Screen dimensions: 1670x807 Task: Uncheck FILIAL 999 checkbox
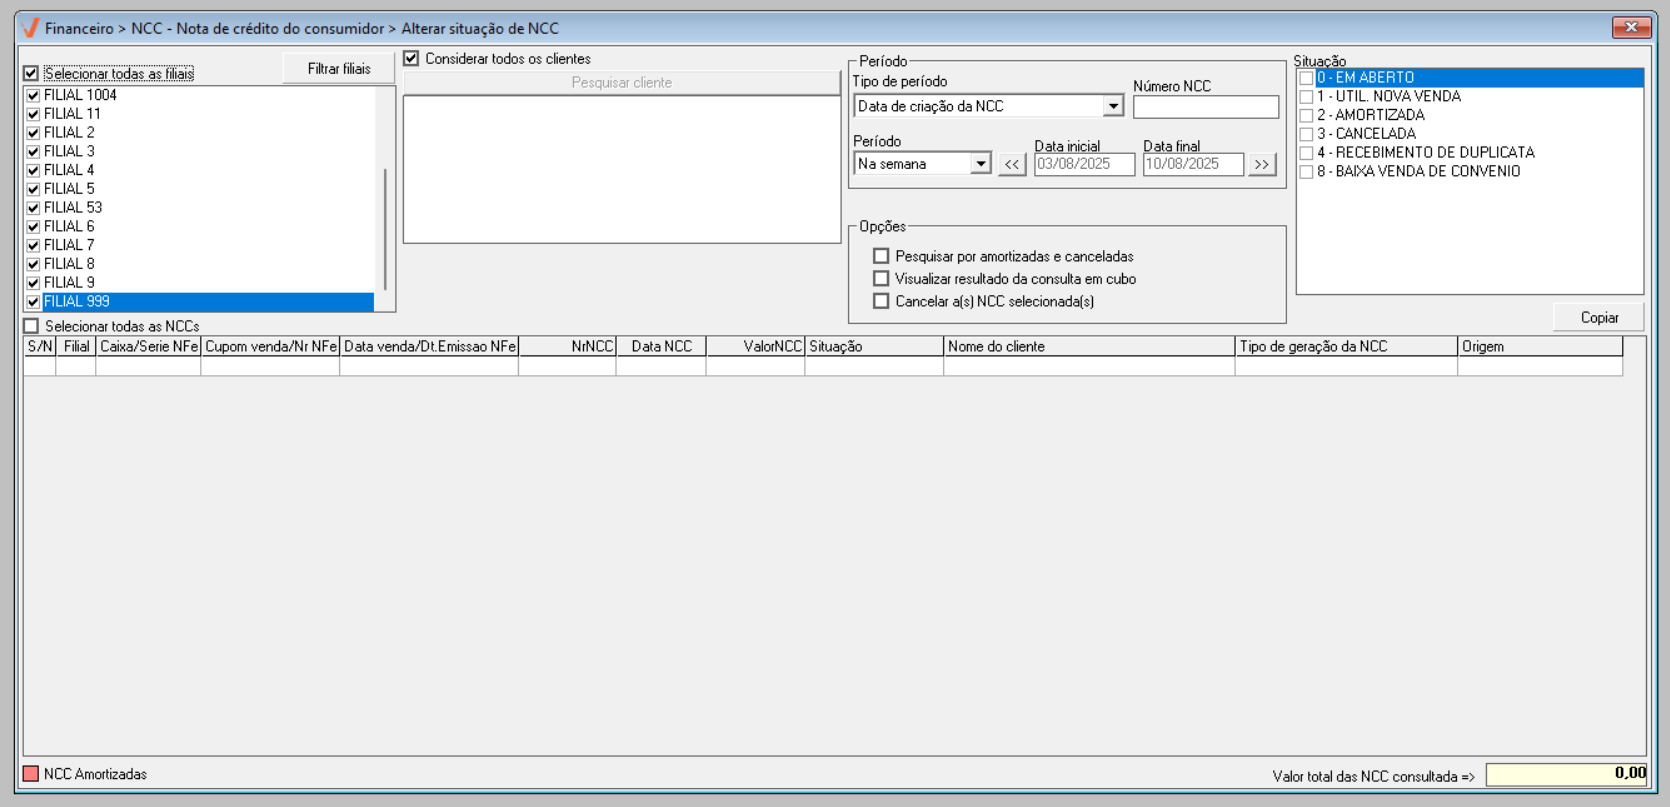[x=33, y=302]
